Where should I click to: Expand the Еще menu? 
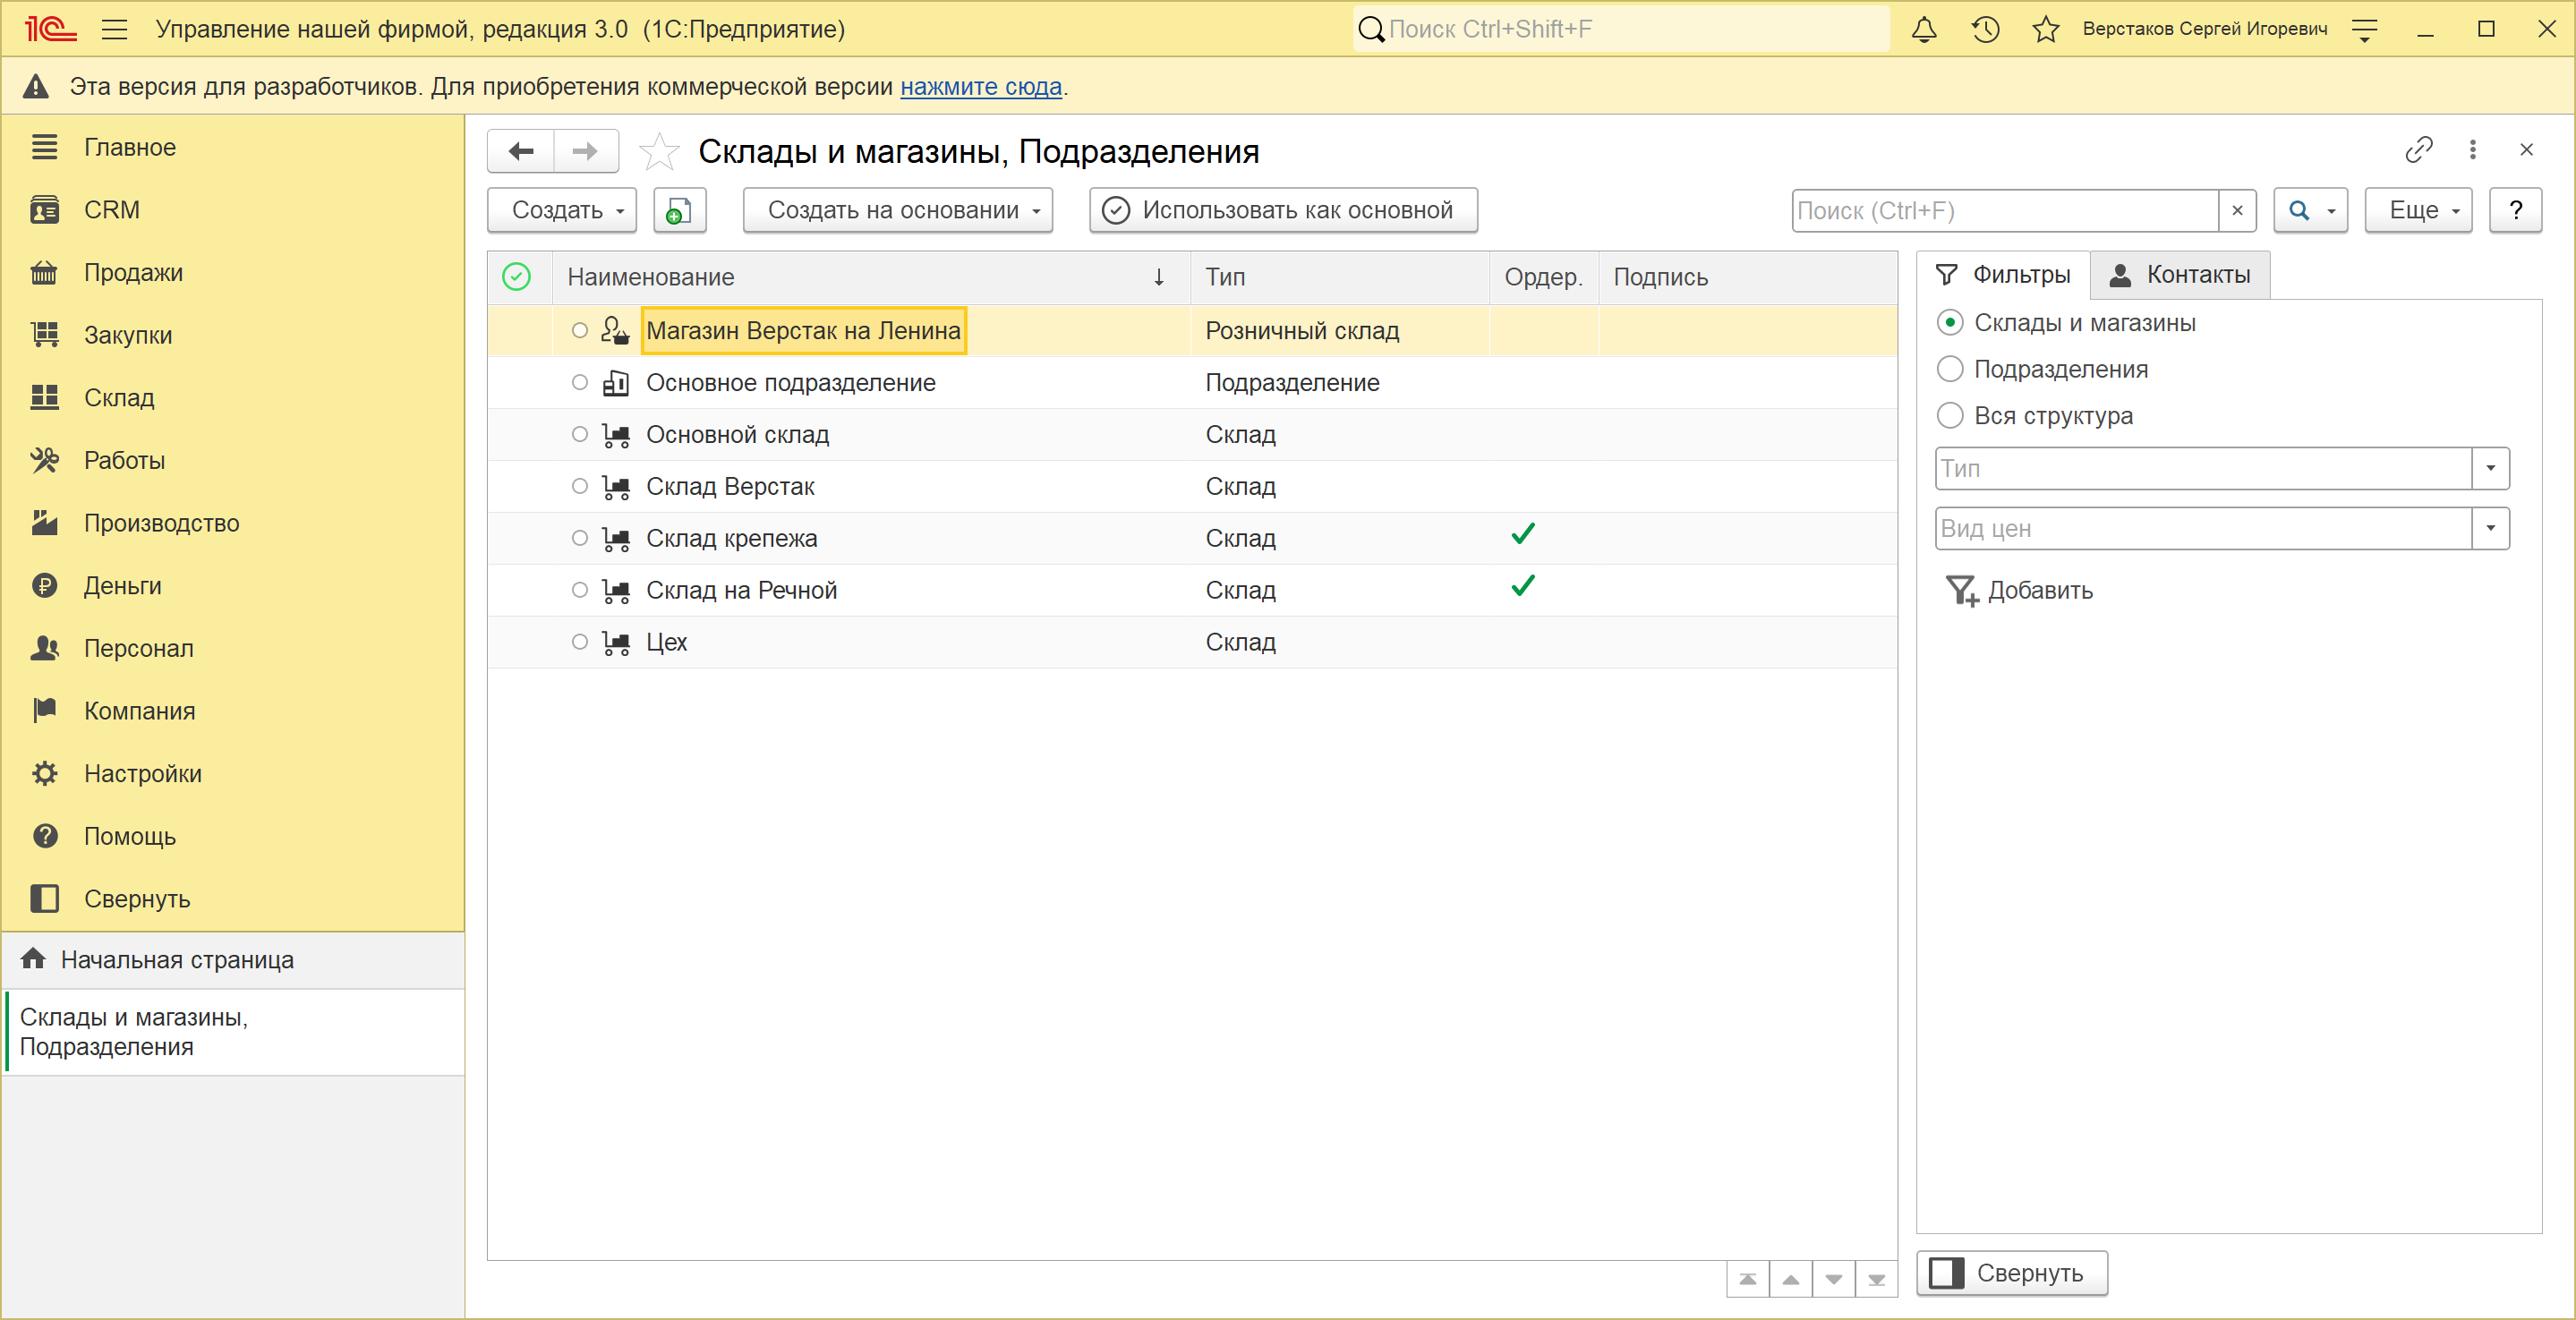point(2418,210)
